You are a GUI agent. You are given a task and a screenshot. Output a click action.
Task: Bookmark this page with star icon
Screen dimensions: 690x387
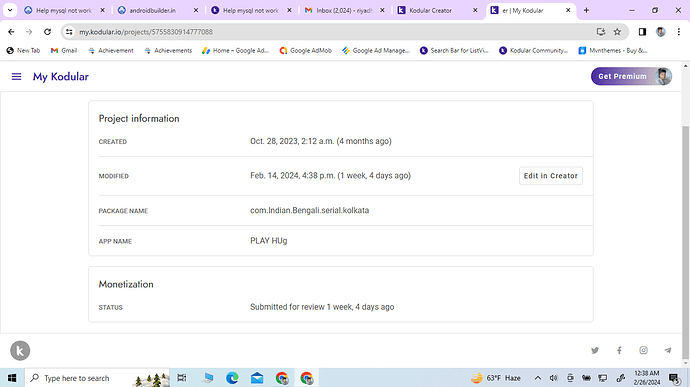[x=617, y=32]
